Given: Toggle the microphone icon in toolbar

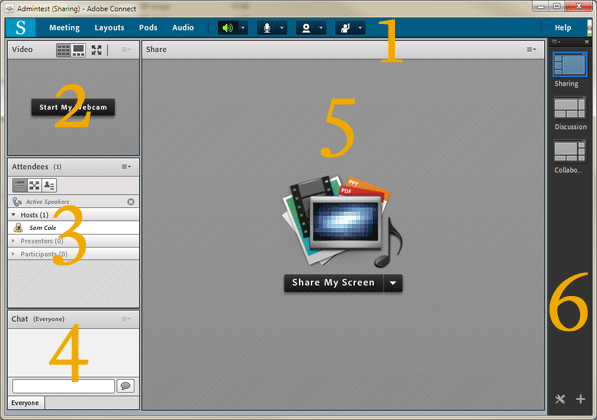Looking at the screenshot, I should point(267,28).
